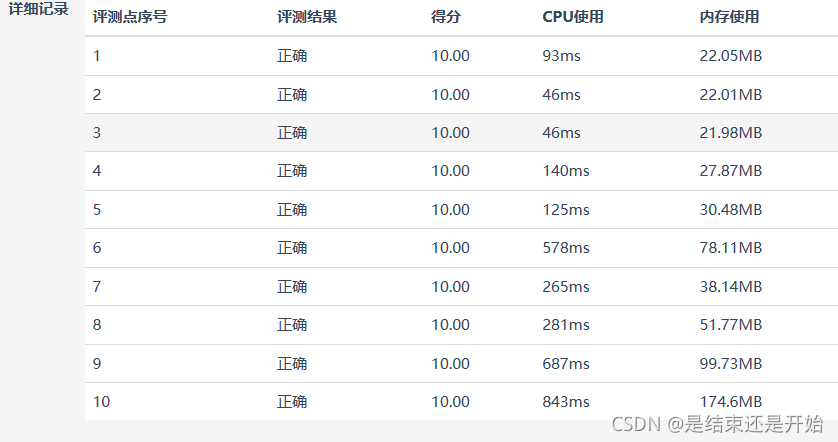Screen dimensions: 838x442
Task: Select test point number 8 cell
Action: pyautogui.click(x=97, y=325)
